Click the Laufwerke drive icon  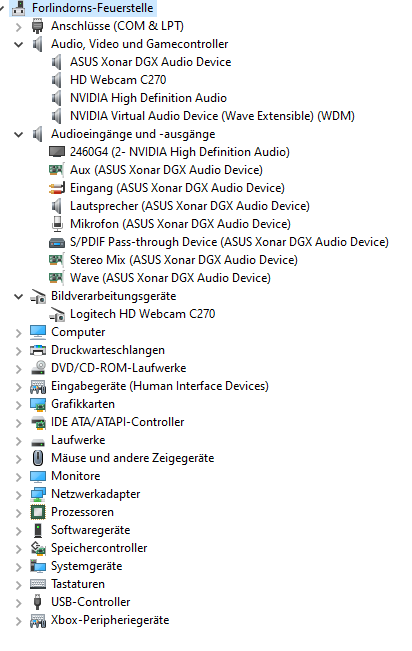coord(38,442)
